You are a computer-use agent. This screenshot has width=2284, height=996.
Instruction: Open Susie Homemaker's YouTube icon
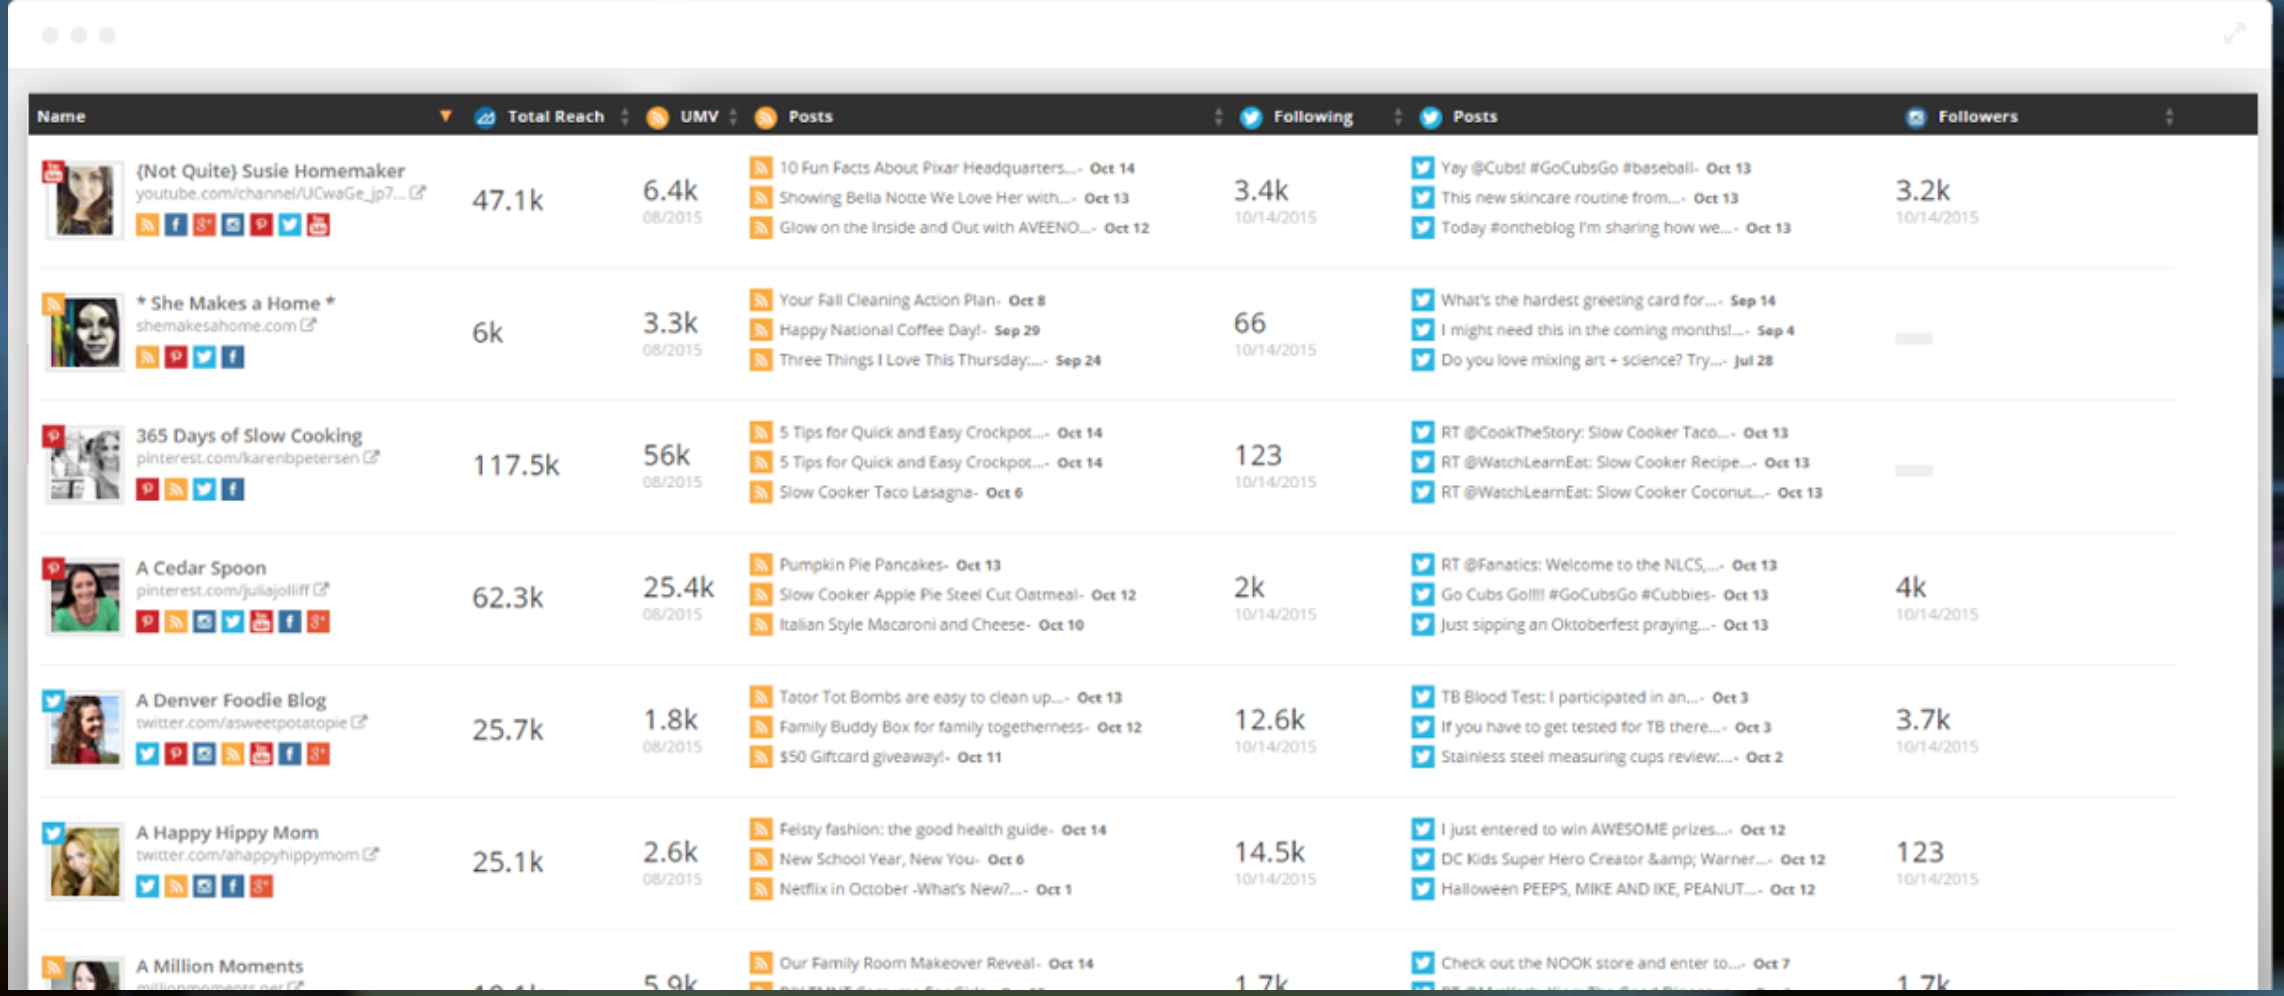tap(318, 225)
